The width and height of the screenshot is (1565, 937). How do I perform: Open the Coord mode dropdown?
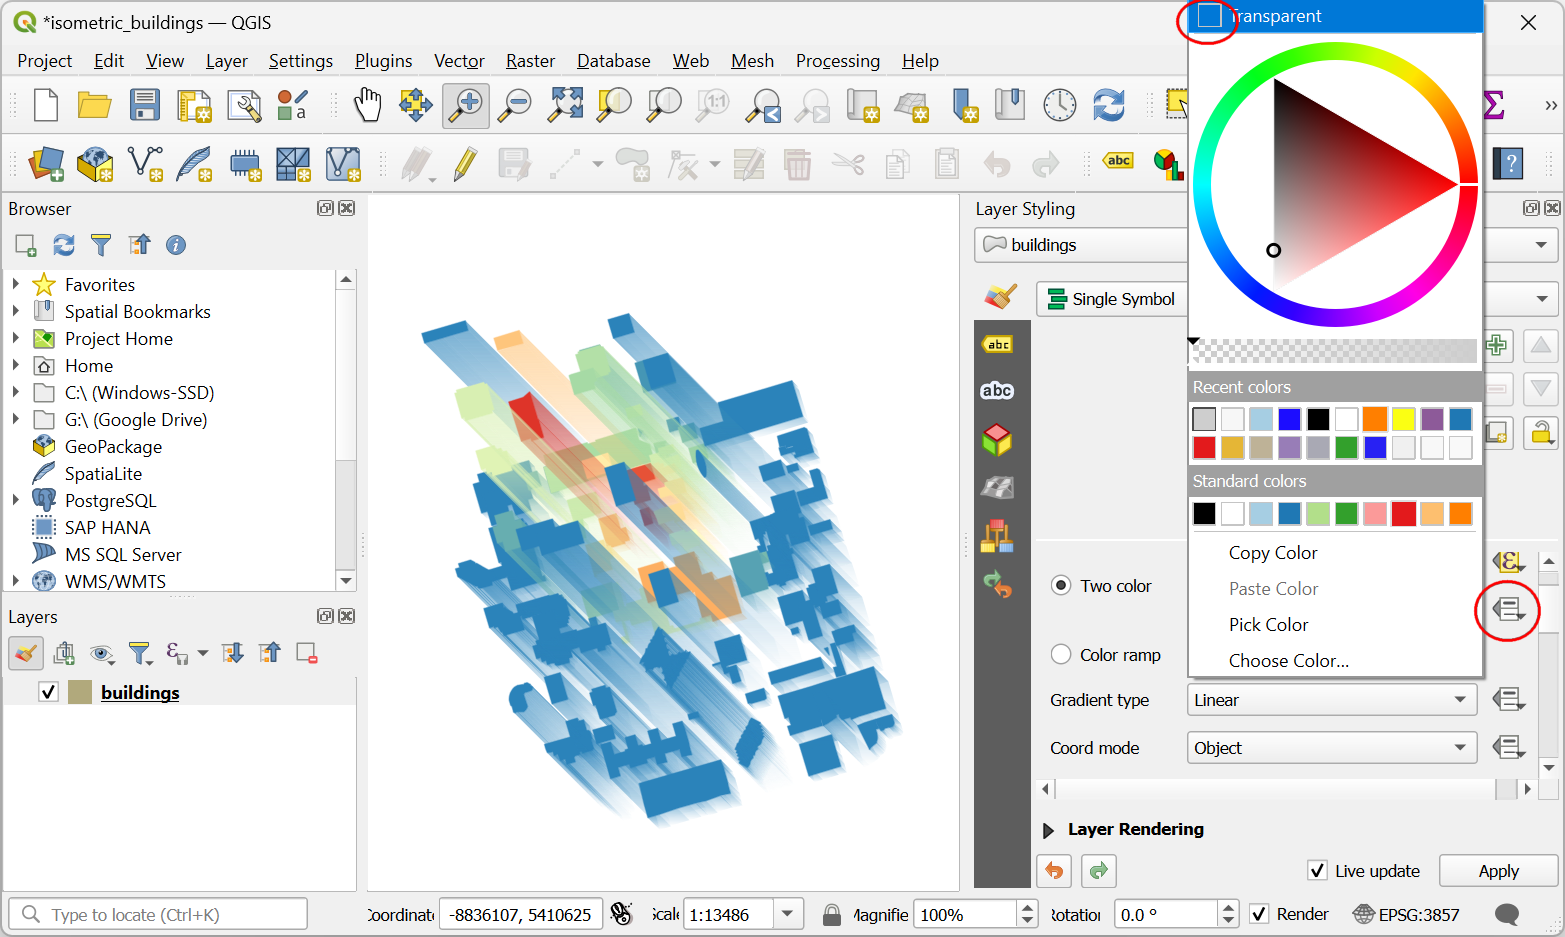(1331, 748)
